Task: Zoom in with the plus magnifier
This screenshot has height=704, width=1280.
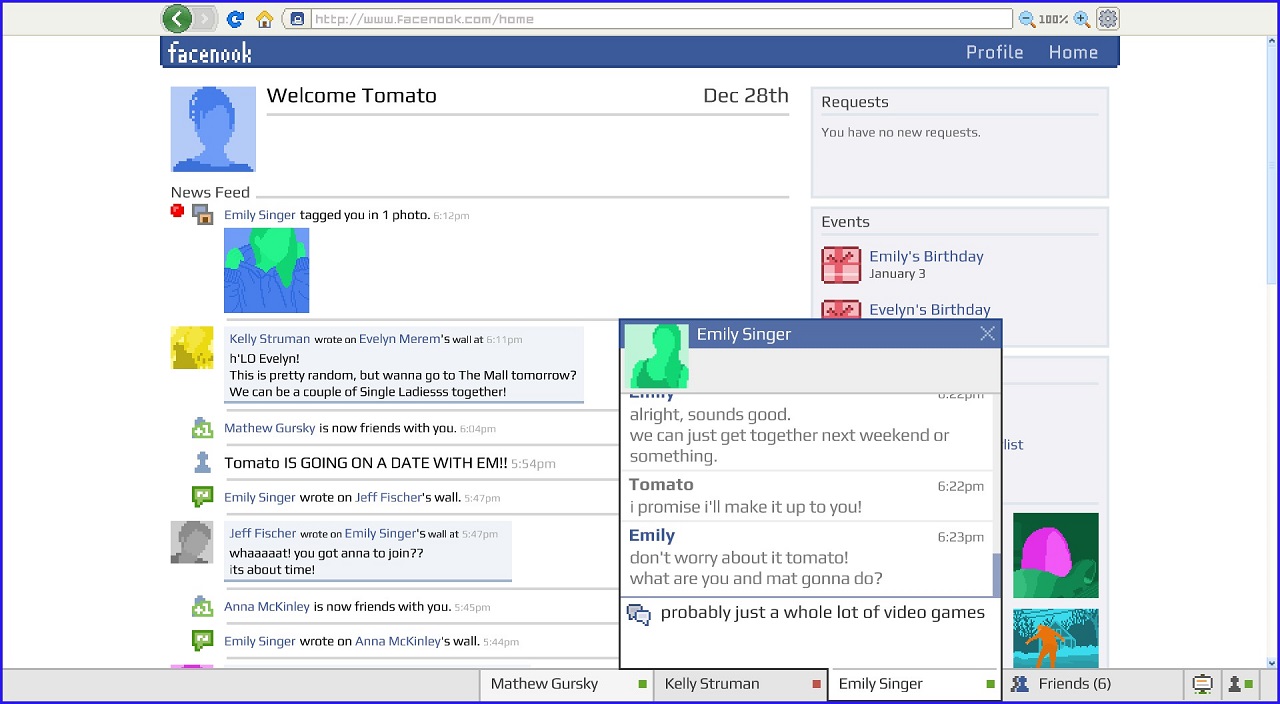Action: tap(1082, 18)
